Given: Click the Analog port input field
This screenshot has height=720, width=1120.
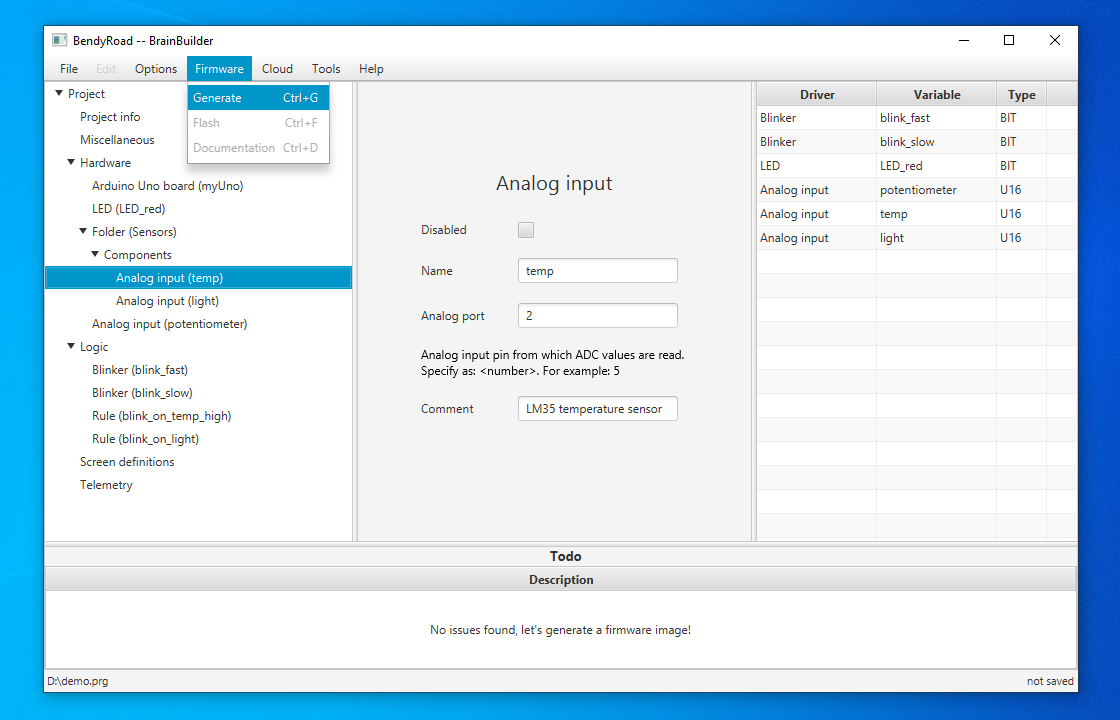Looking at the screenshot, I should tap(597, 316).
